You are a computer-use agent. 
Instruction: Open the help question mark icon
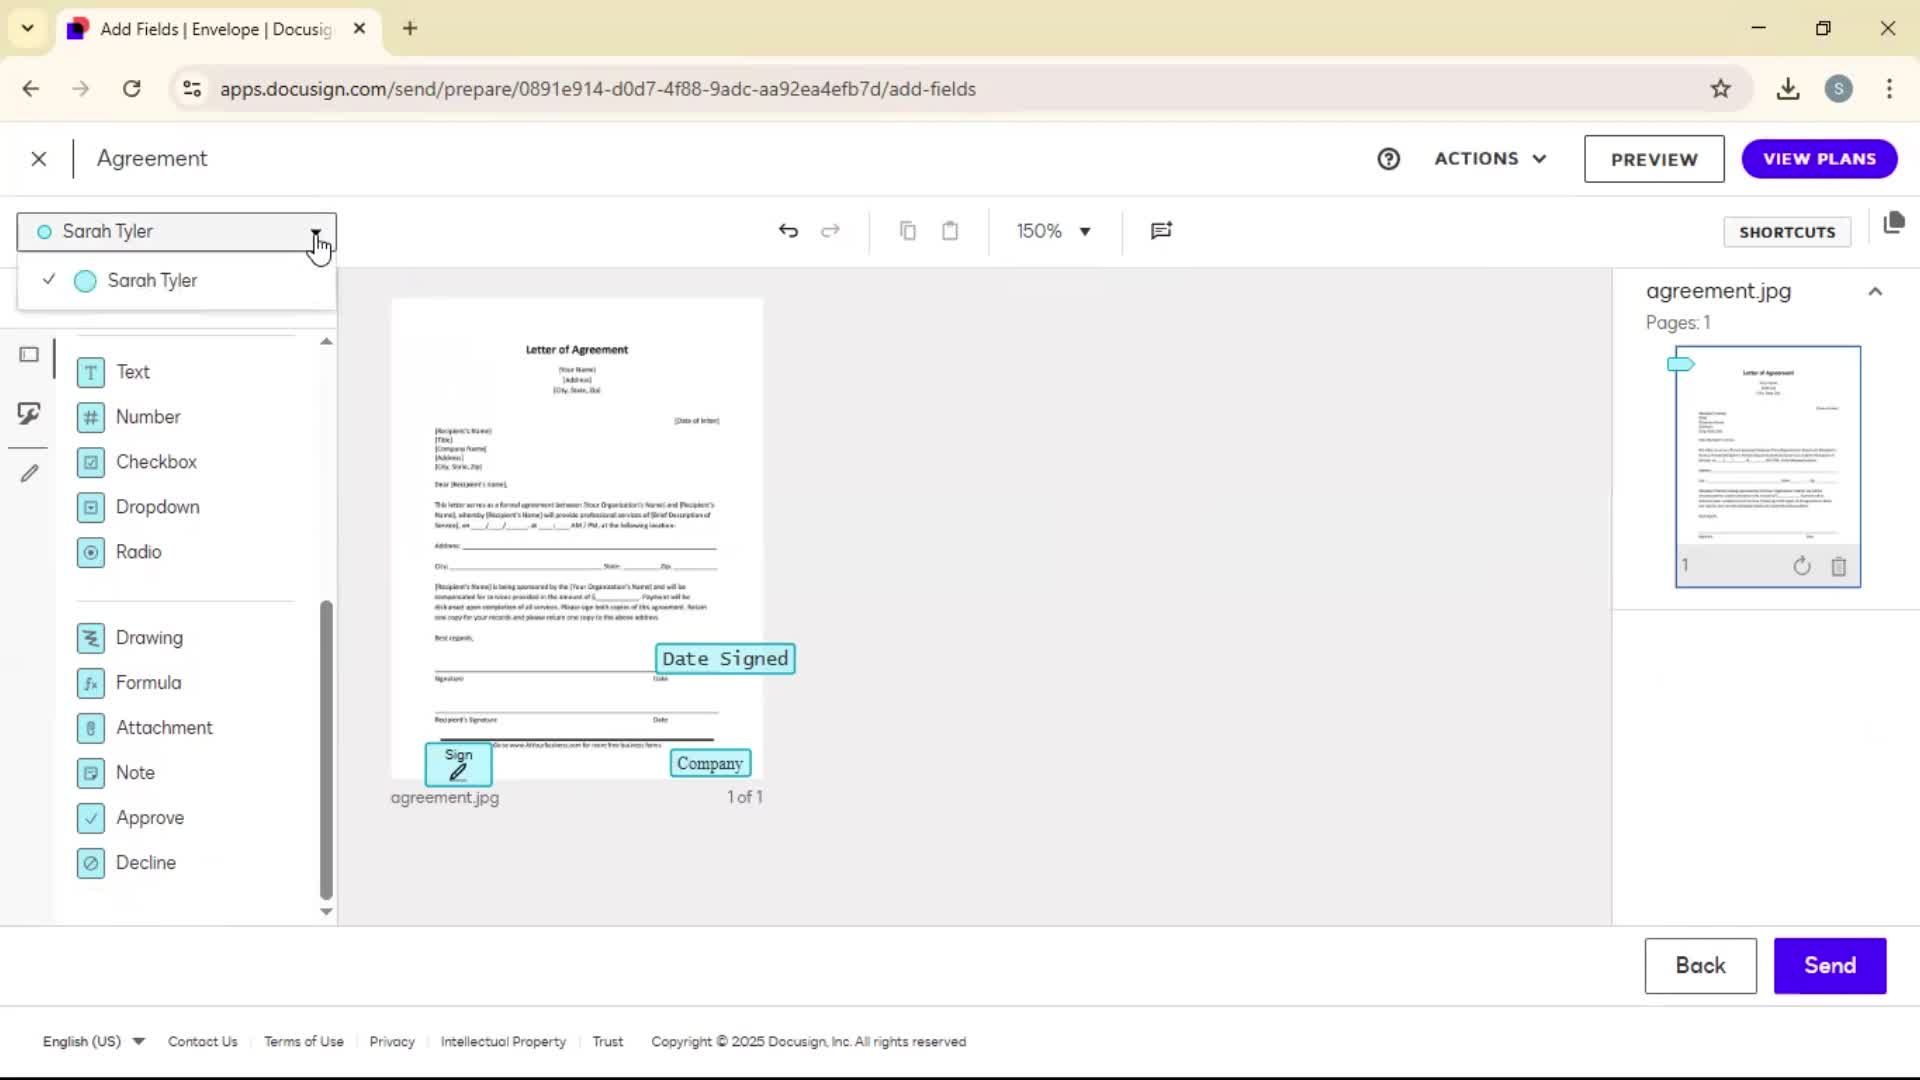(x=1388, y=159)
